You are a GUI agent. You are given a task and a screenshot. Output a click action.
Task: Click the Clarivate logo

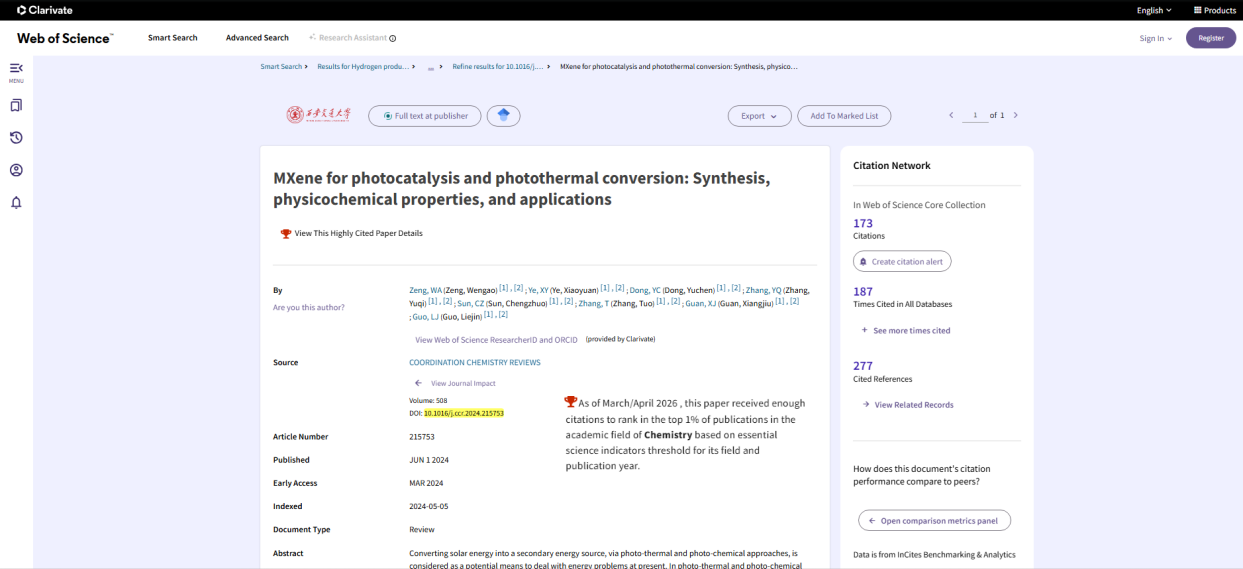[x=45, y=10]
